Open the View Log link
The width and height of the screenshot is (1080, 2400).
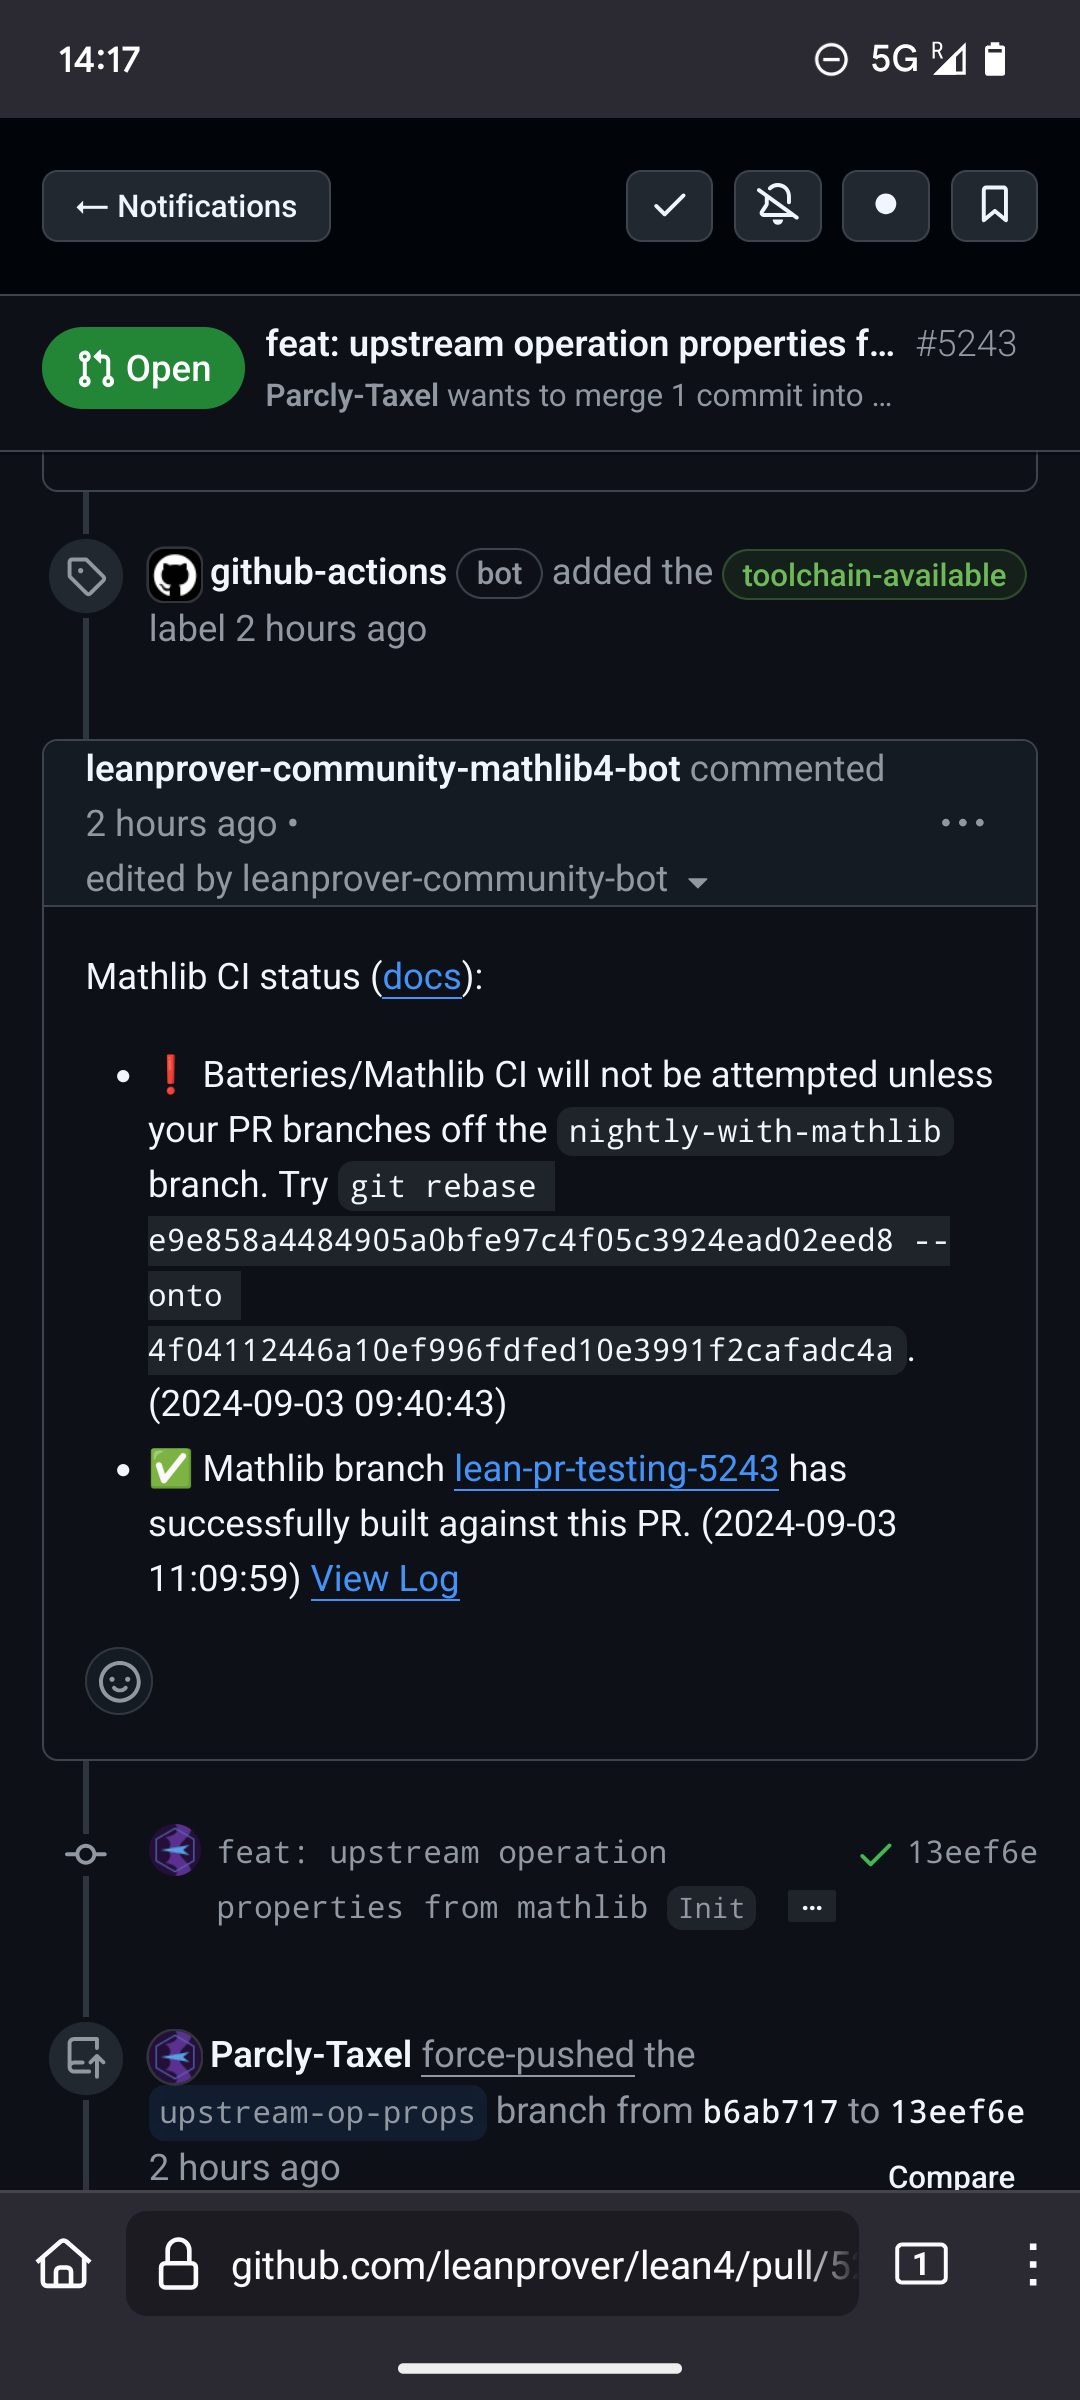pos(385,1579)
